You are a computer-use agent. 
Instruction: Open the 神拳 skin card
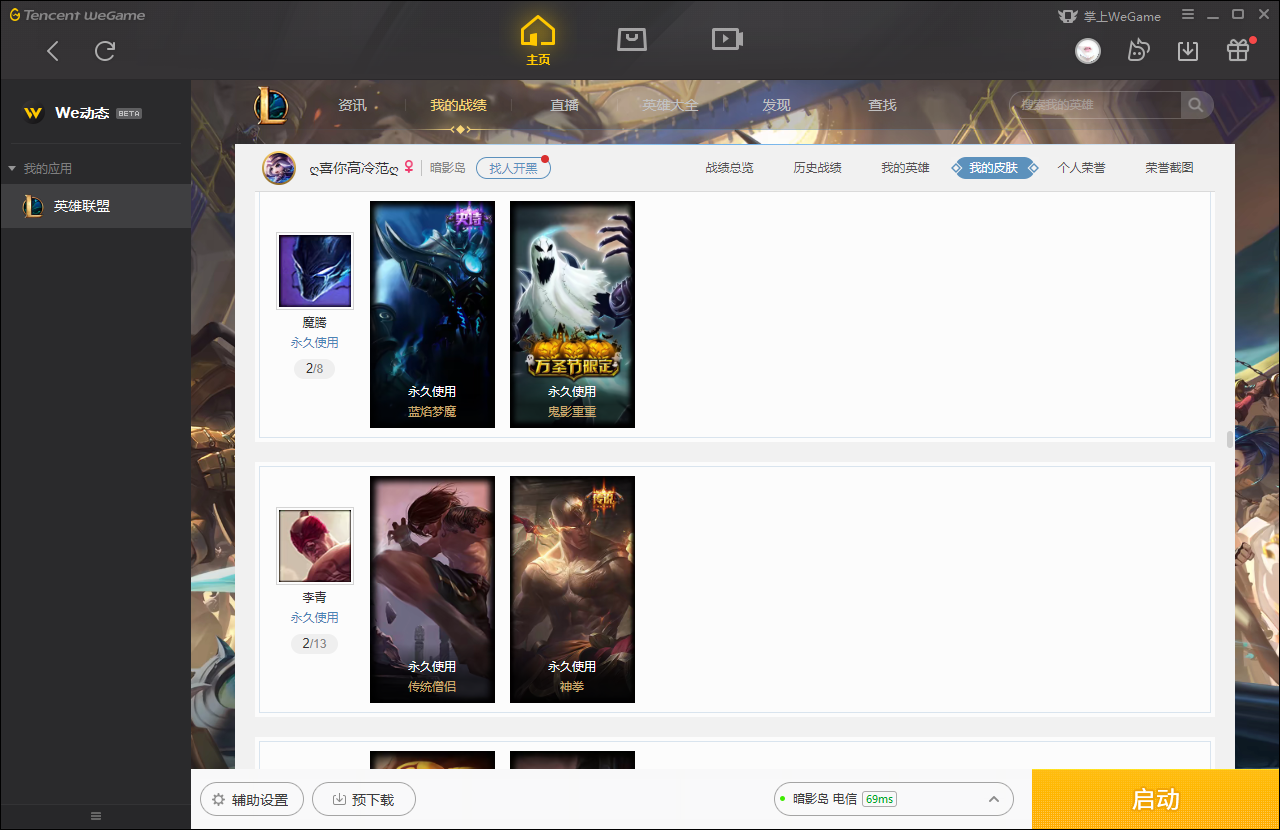click(x=572, y=589)
